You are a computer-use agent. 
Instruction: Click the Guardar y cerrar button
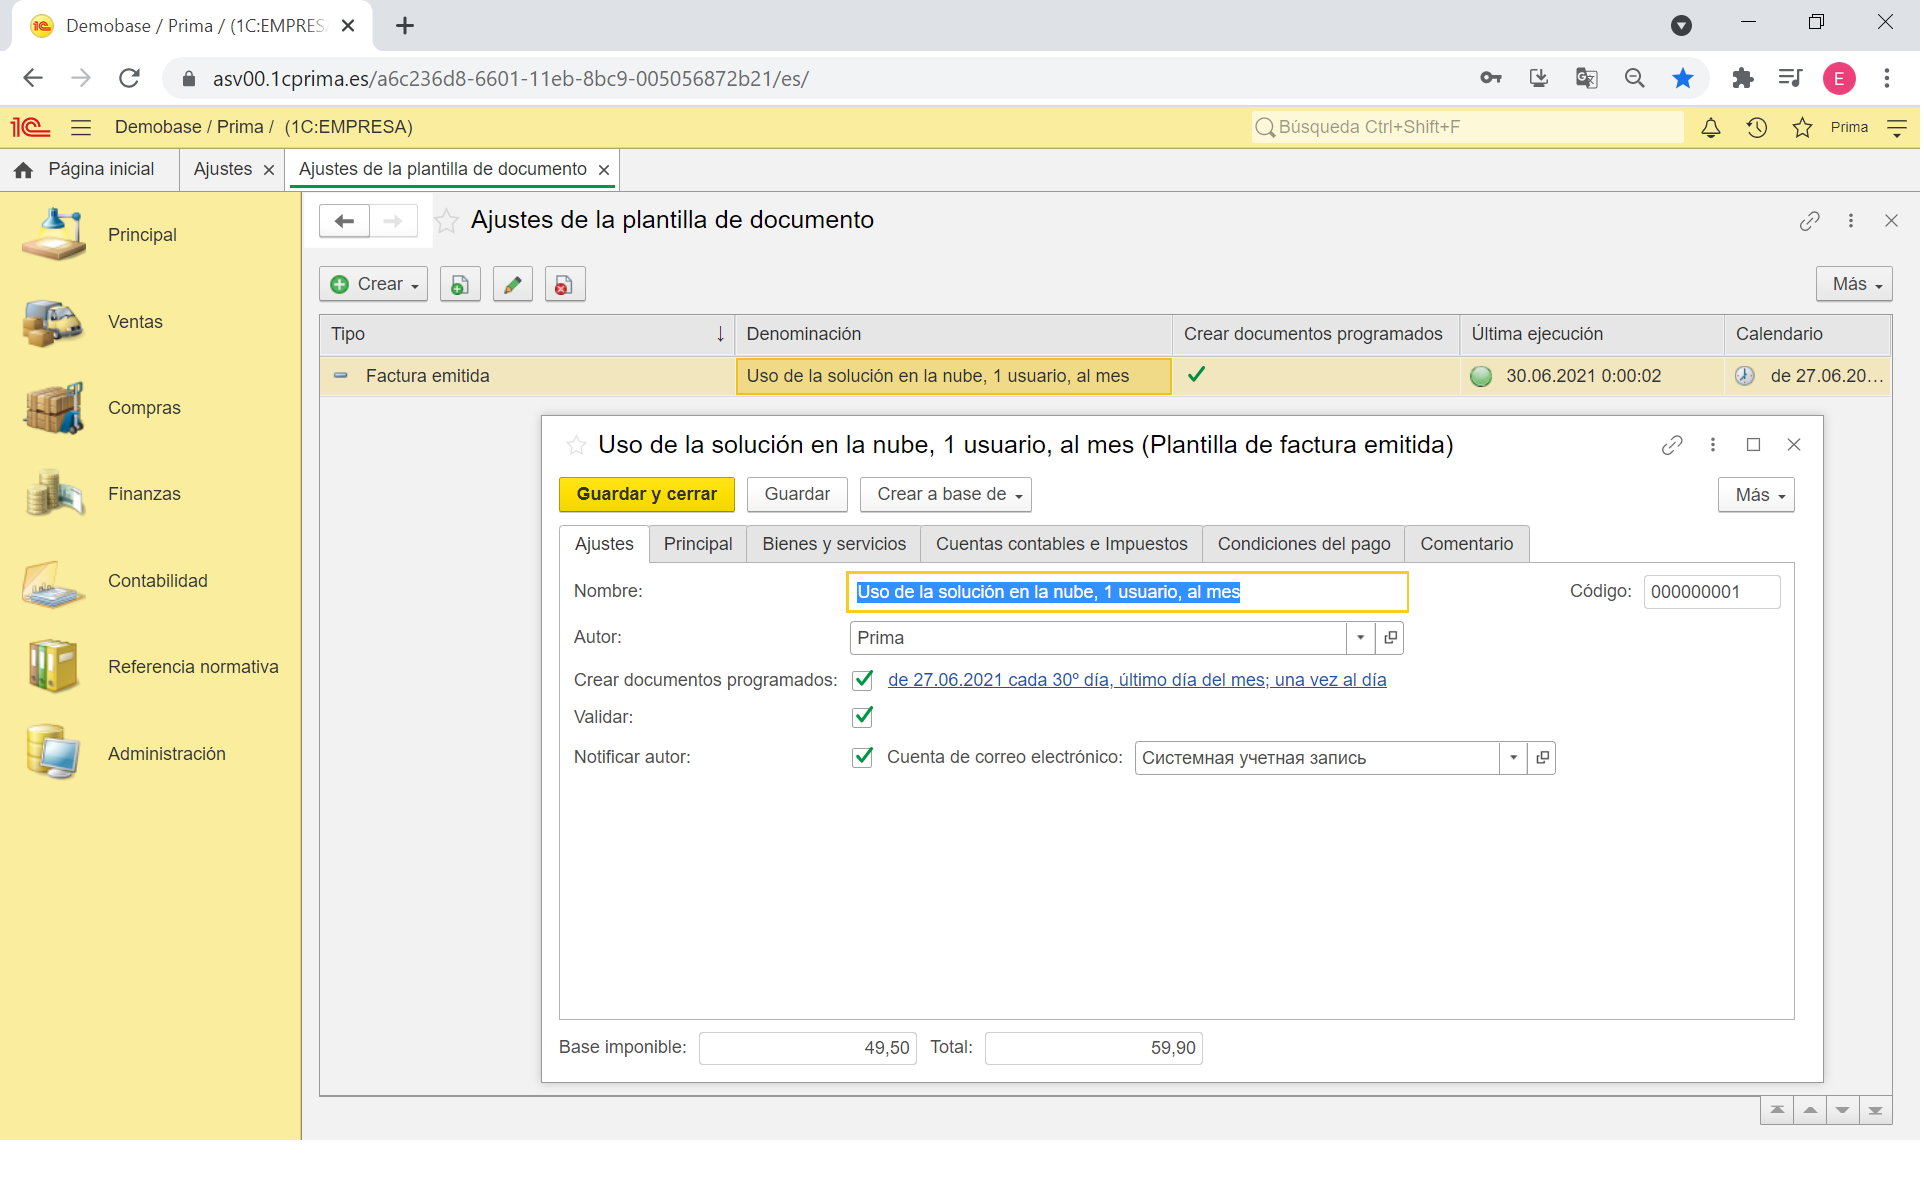(x=648, y=495)
